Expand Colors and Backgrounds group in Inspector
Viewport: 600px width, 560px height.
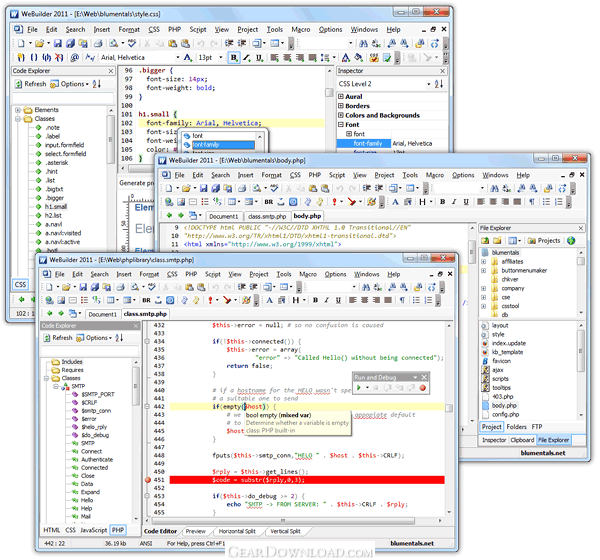coord(341,115)
